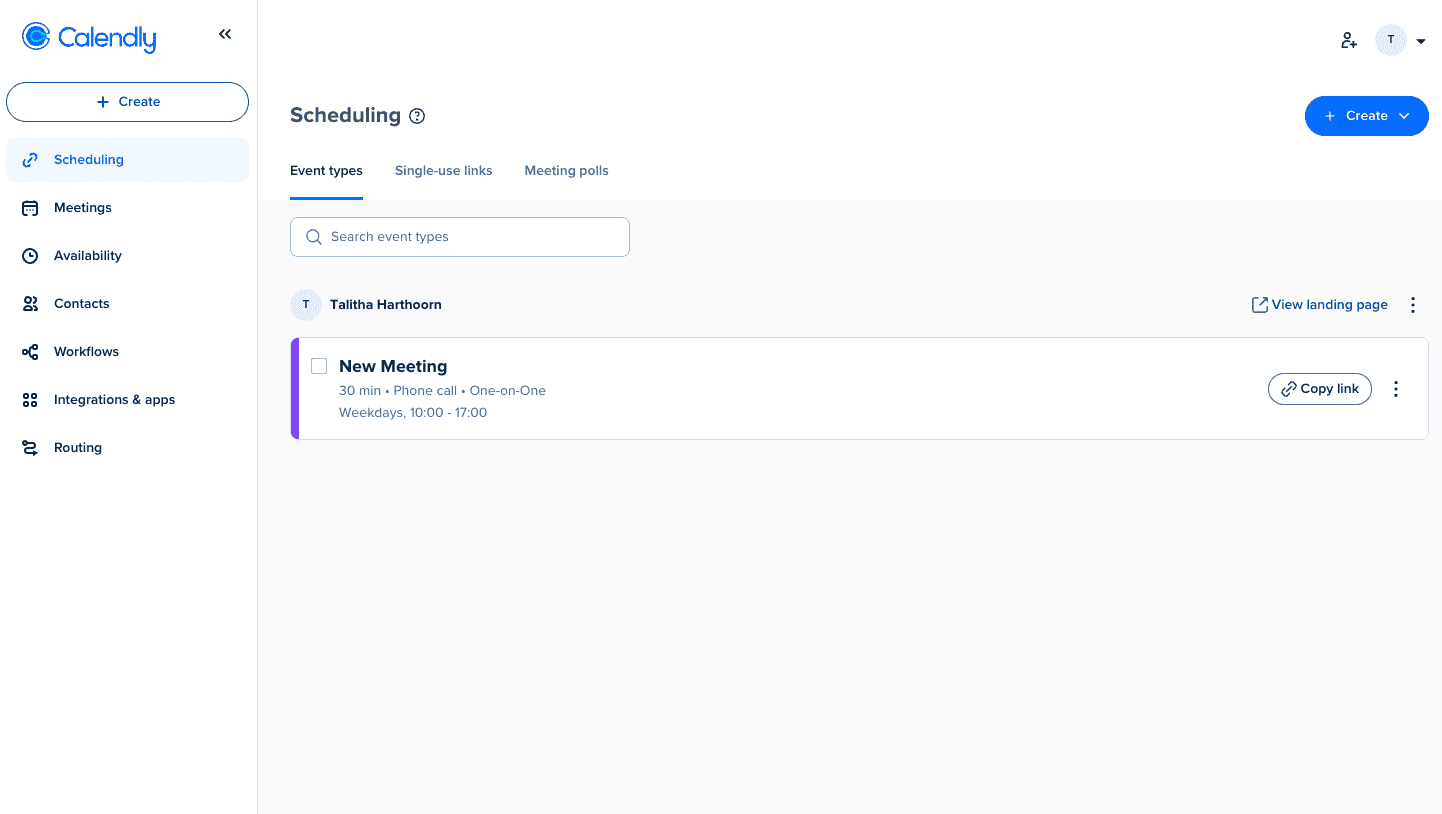The image size is (1442, 814).
Task: Click the Search event types field
Action: coord(460,237)
